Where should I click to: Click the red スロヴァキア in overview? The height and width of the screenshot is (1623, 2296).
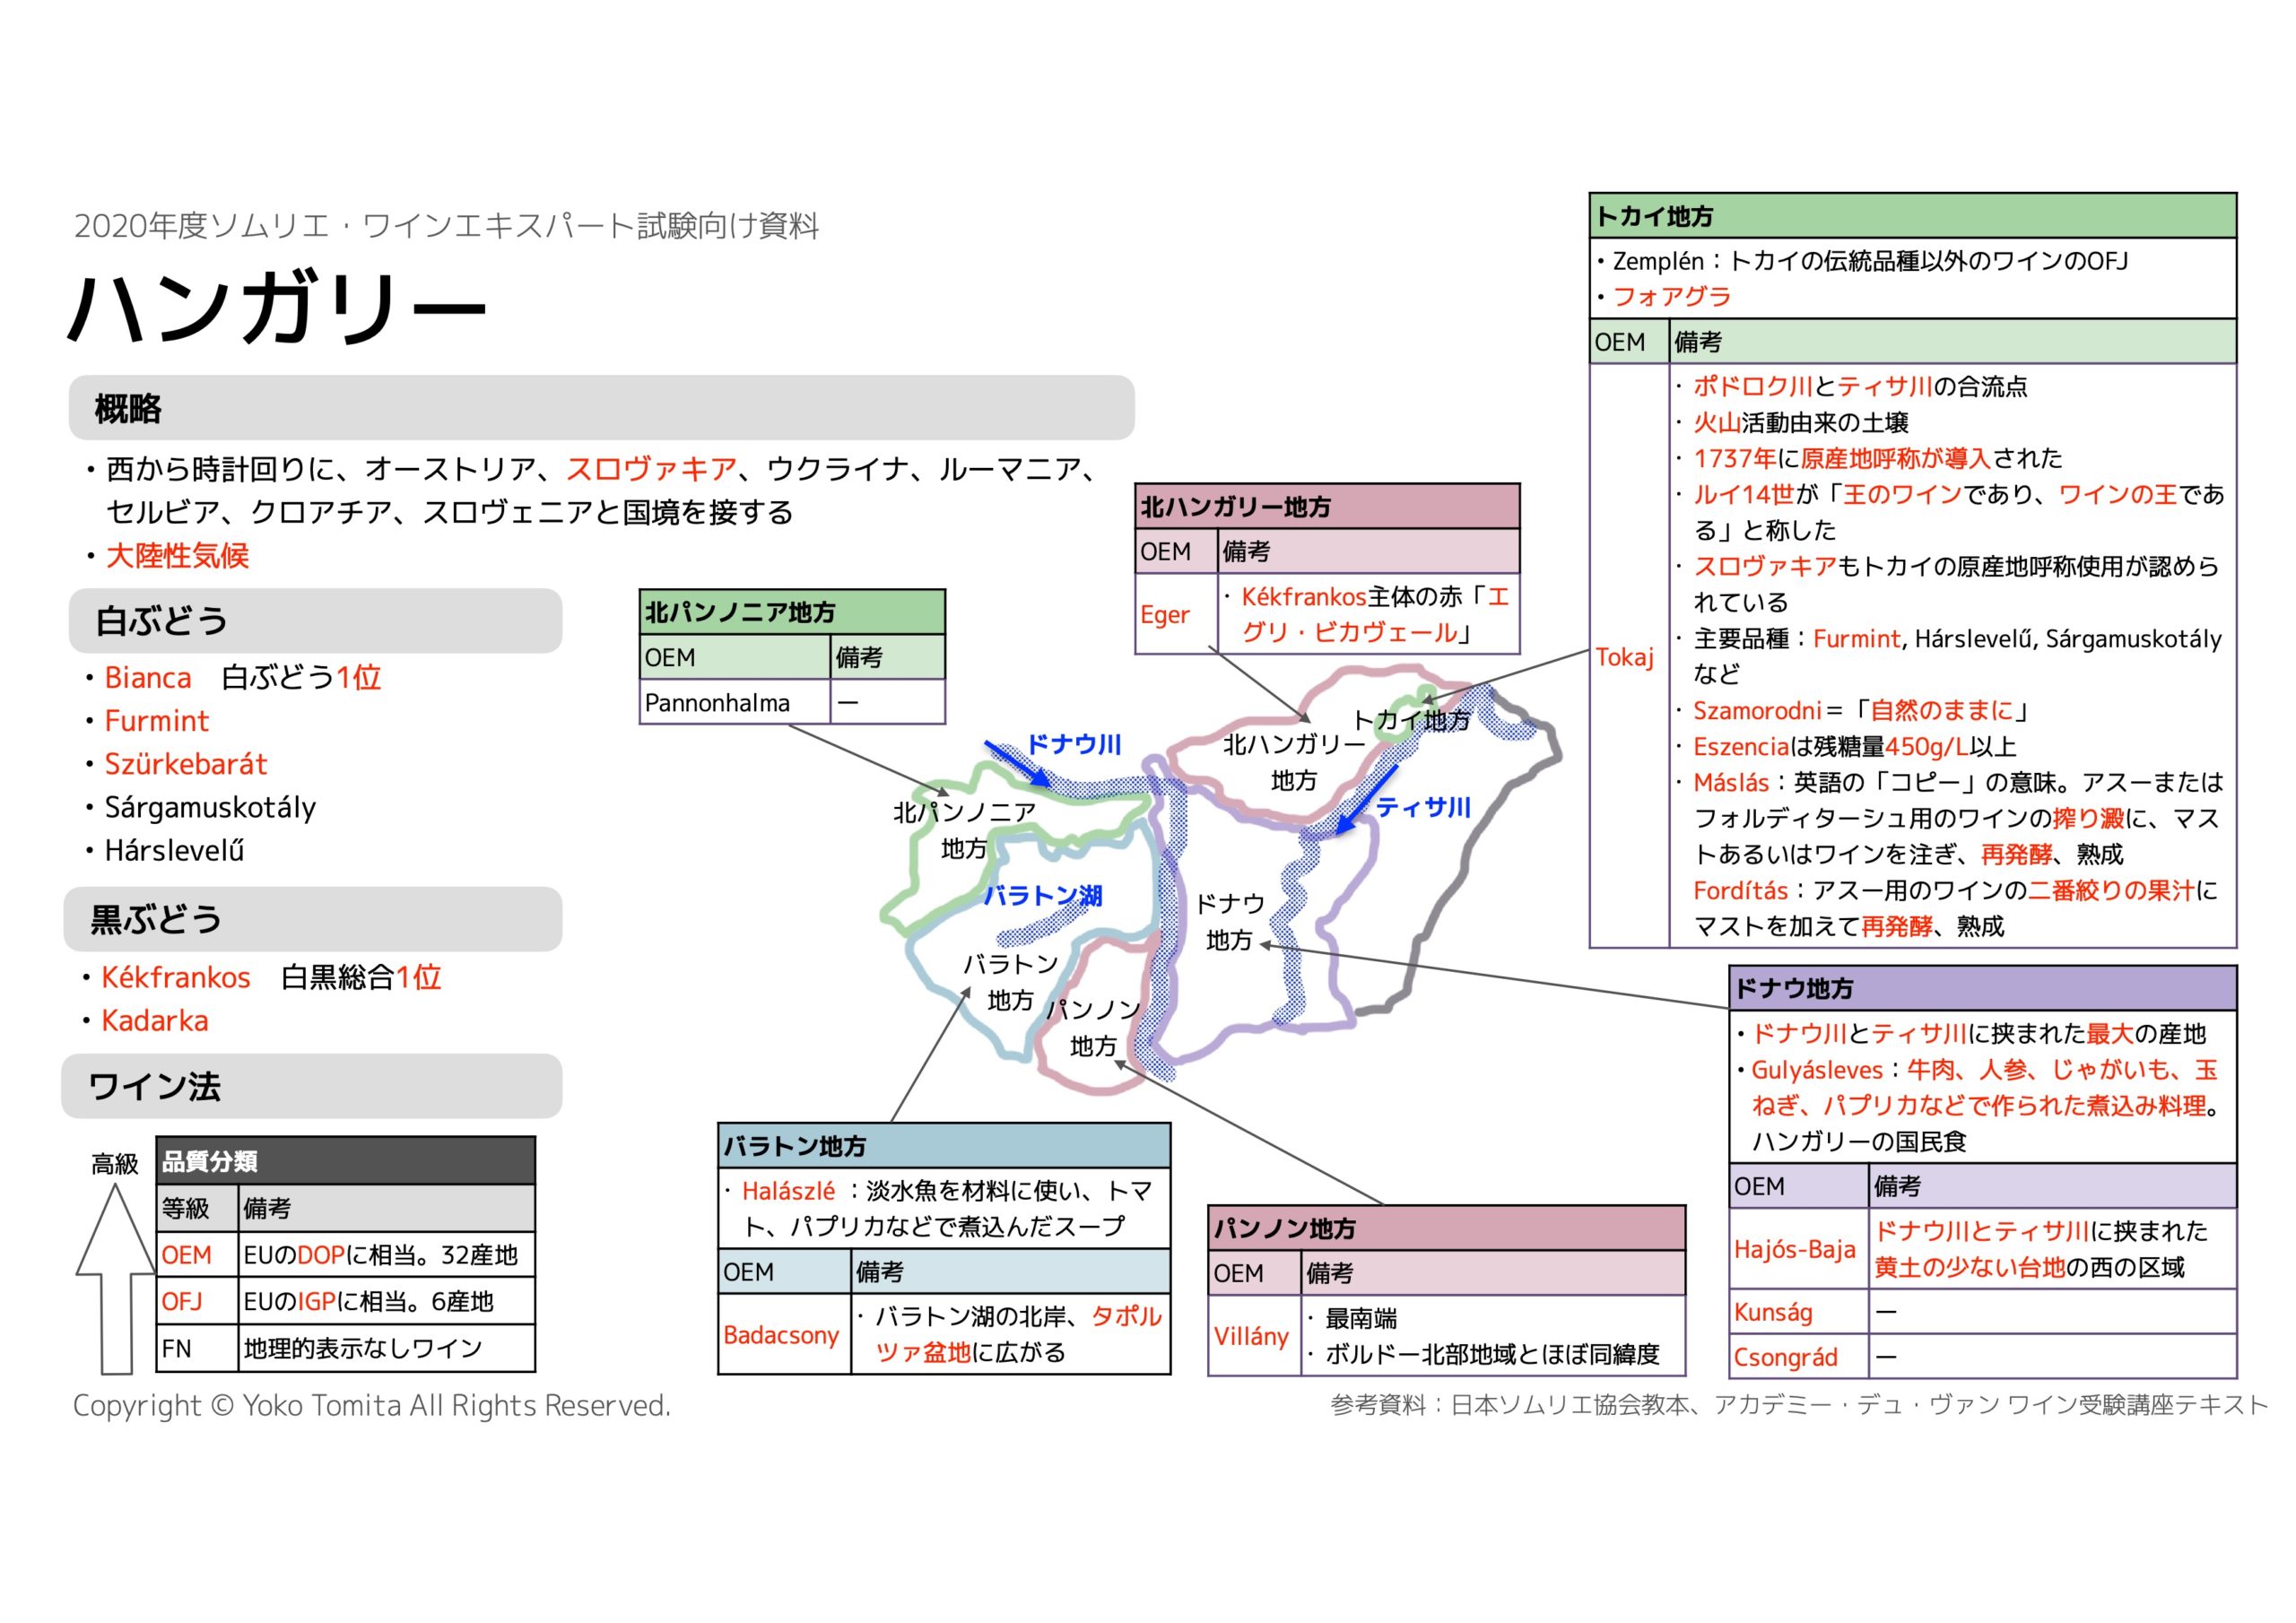click(x=651, y=469)
